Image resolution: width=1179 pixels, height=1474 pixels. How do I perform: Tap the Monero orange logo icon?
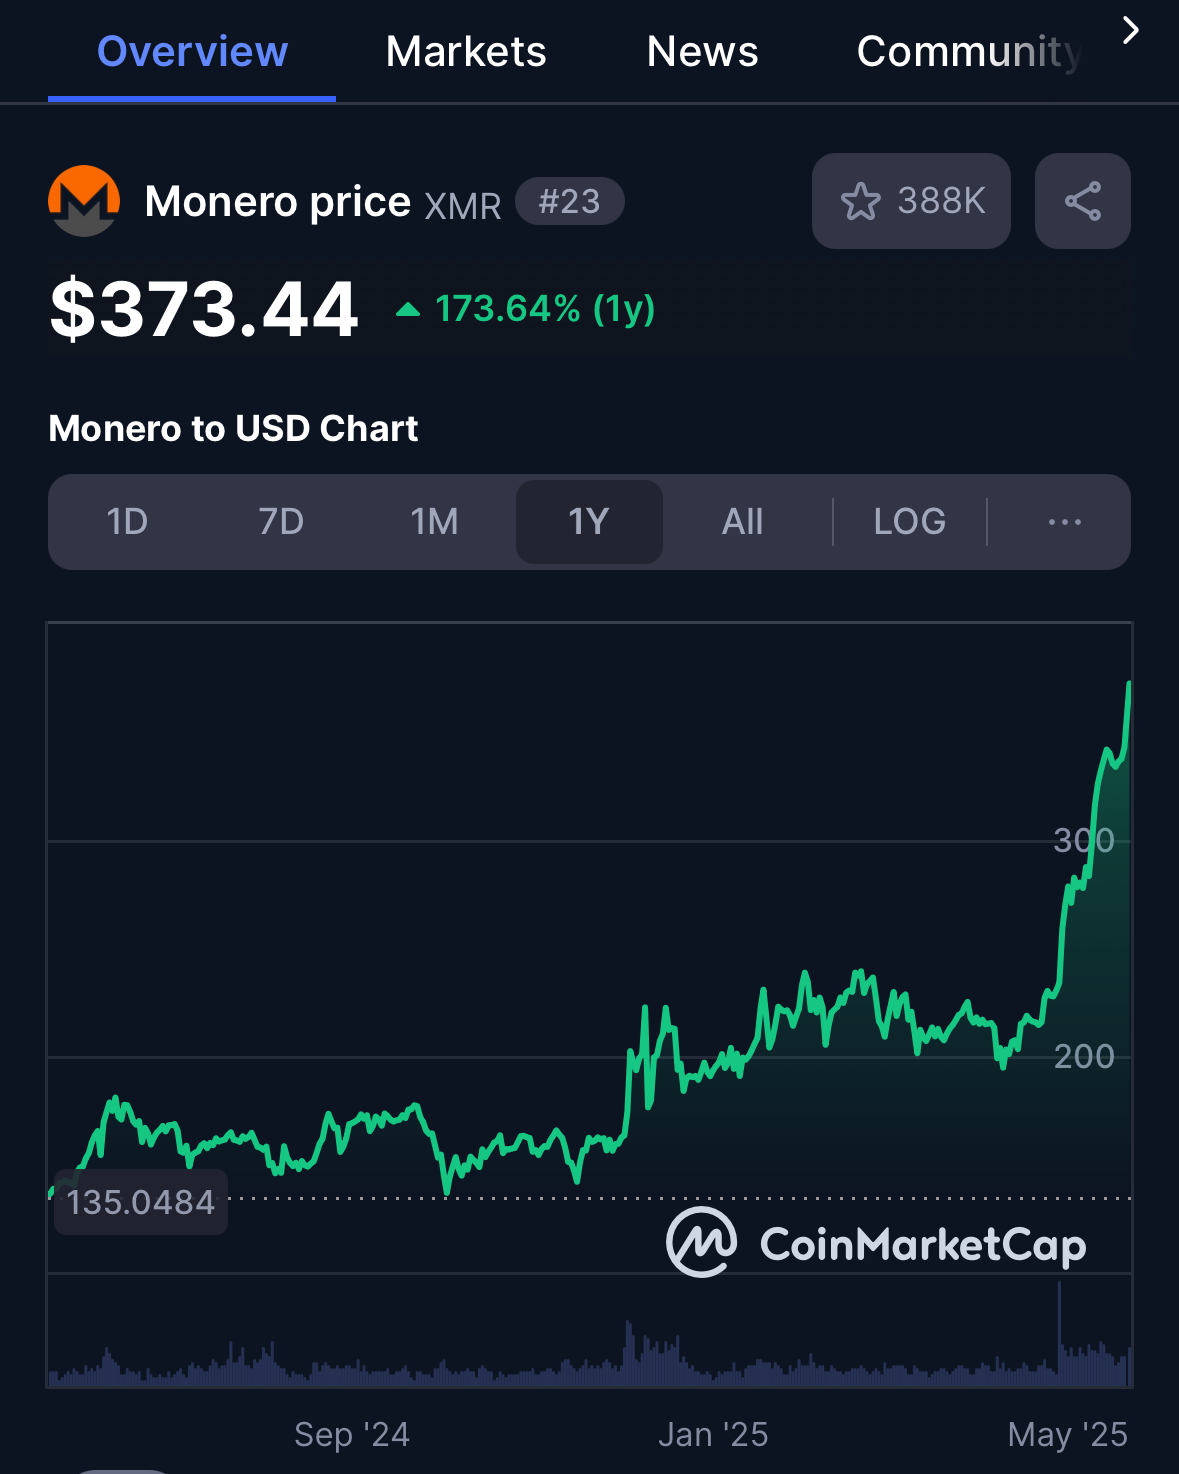click(x=84, y=201)
